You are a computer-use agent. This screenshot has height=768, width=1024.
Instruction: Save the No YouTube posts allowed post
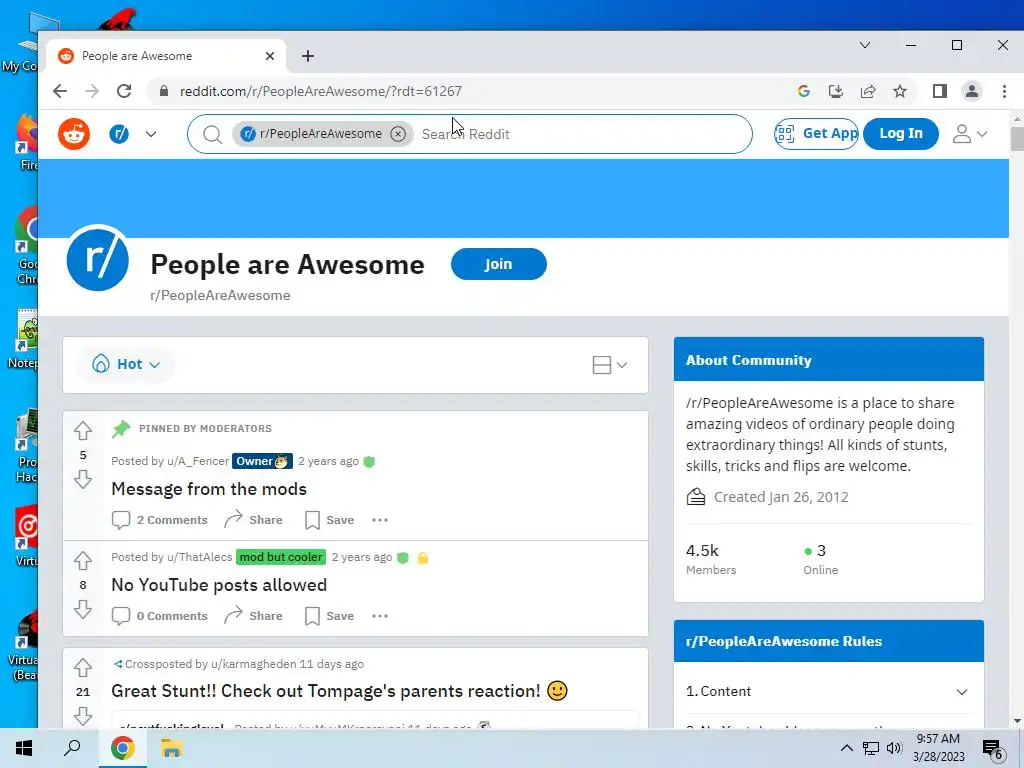tap(330, 616)
